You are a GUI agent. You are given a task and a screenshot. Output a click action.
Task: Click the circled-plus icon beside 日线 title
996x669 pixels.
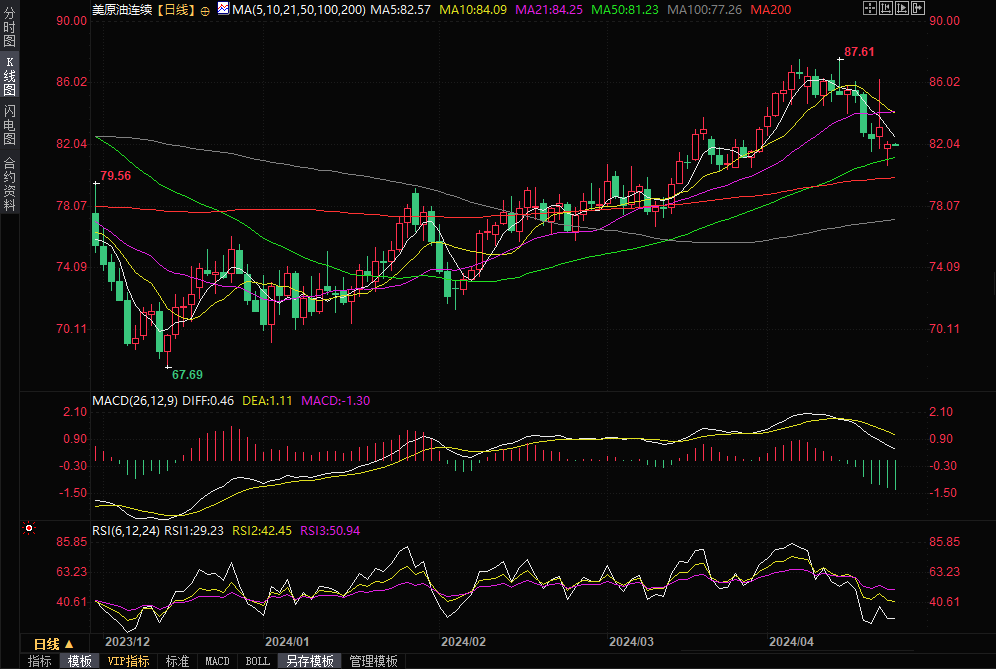tap(205, 9)
